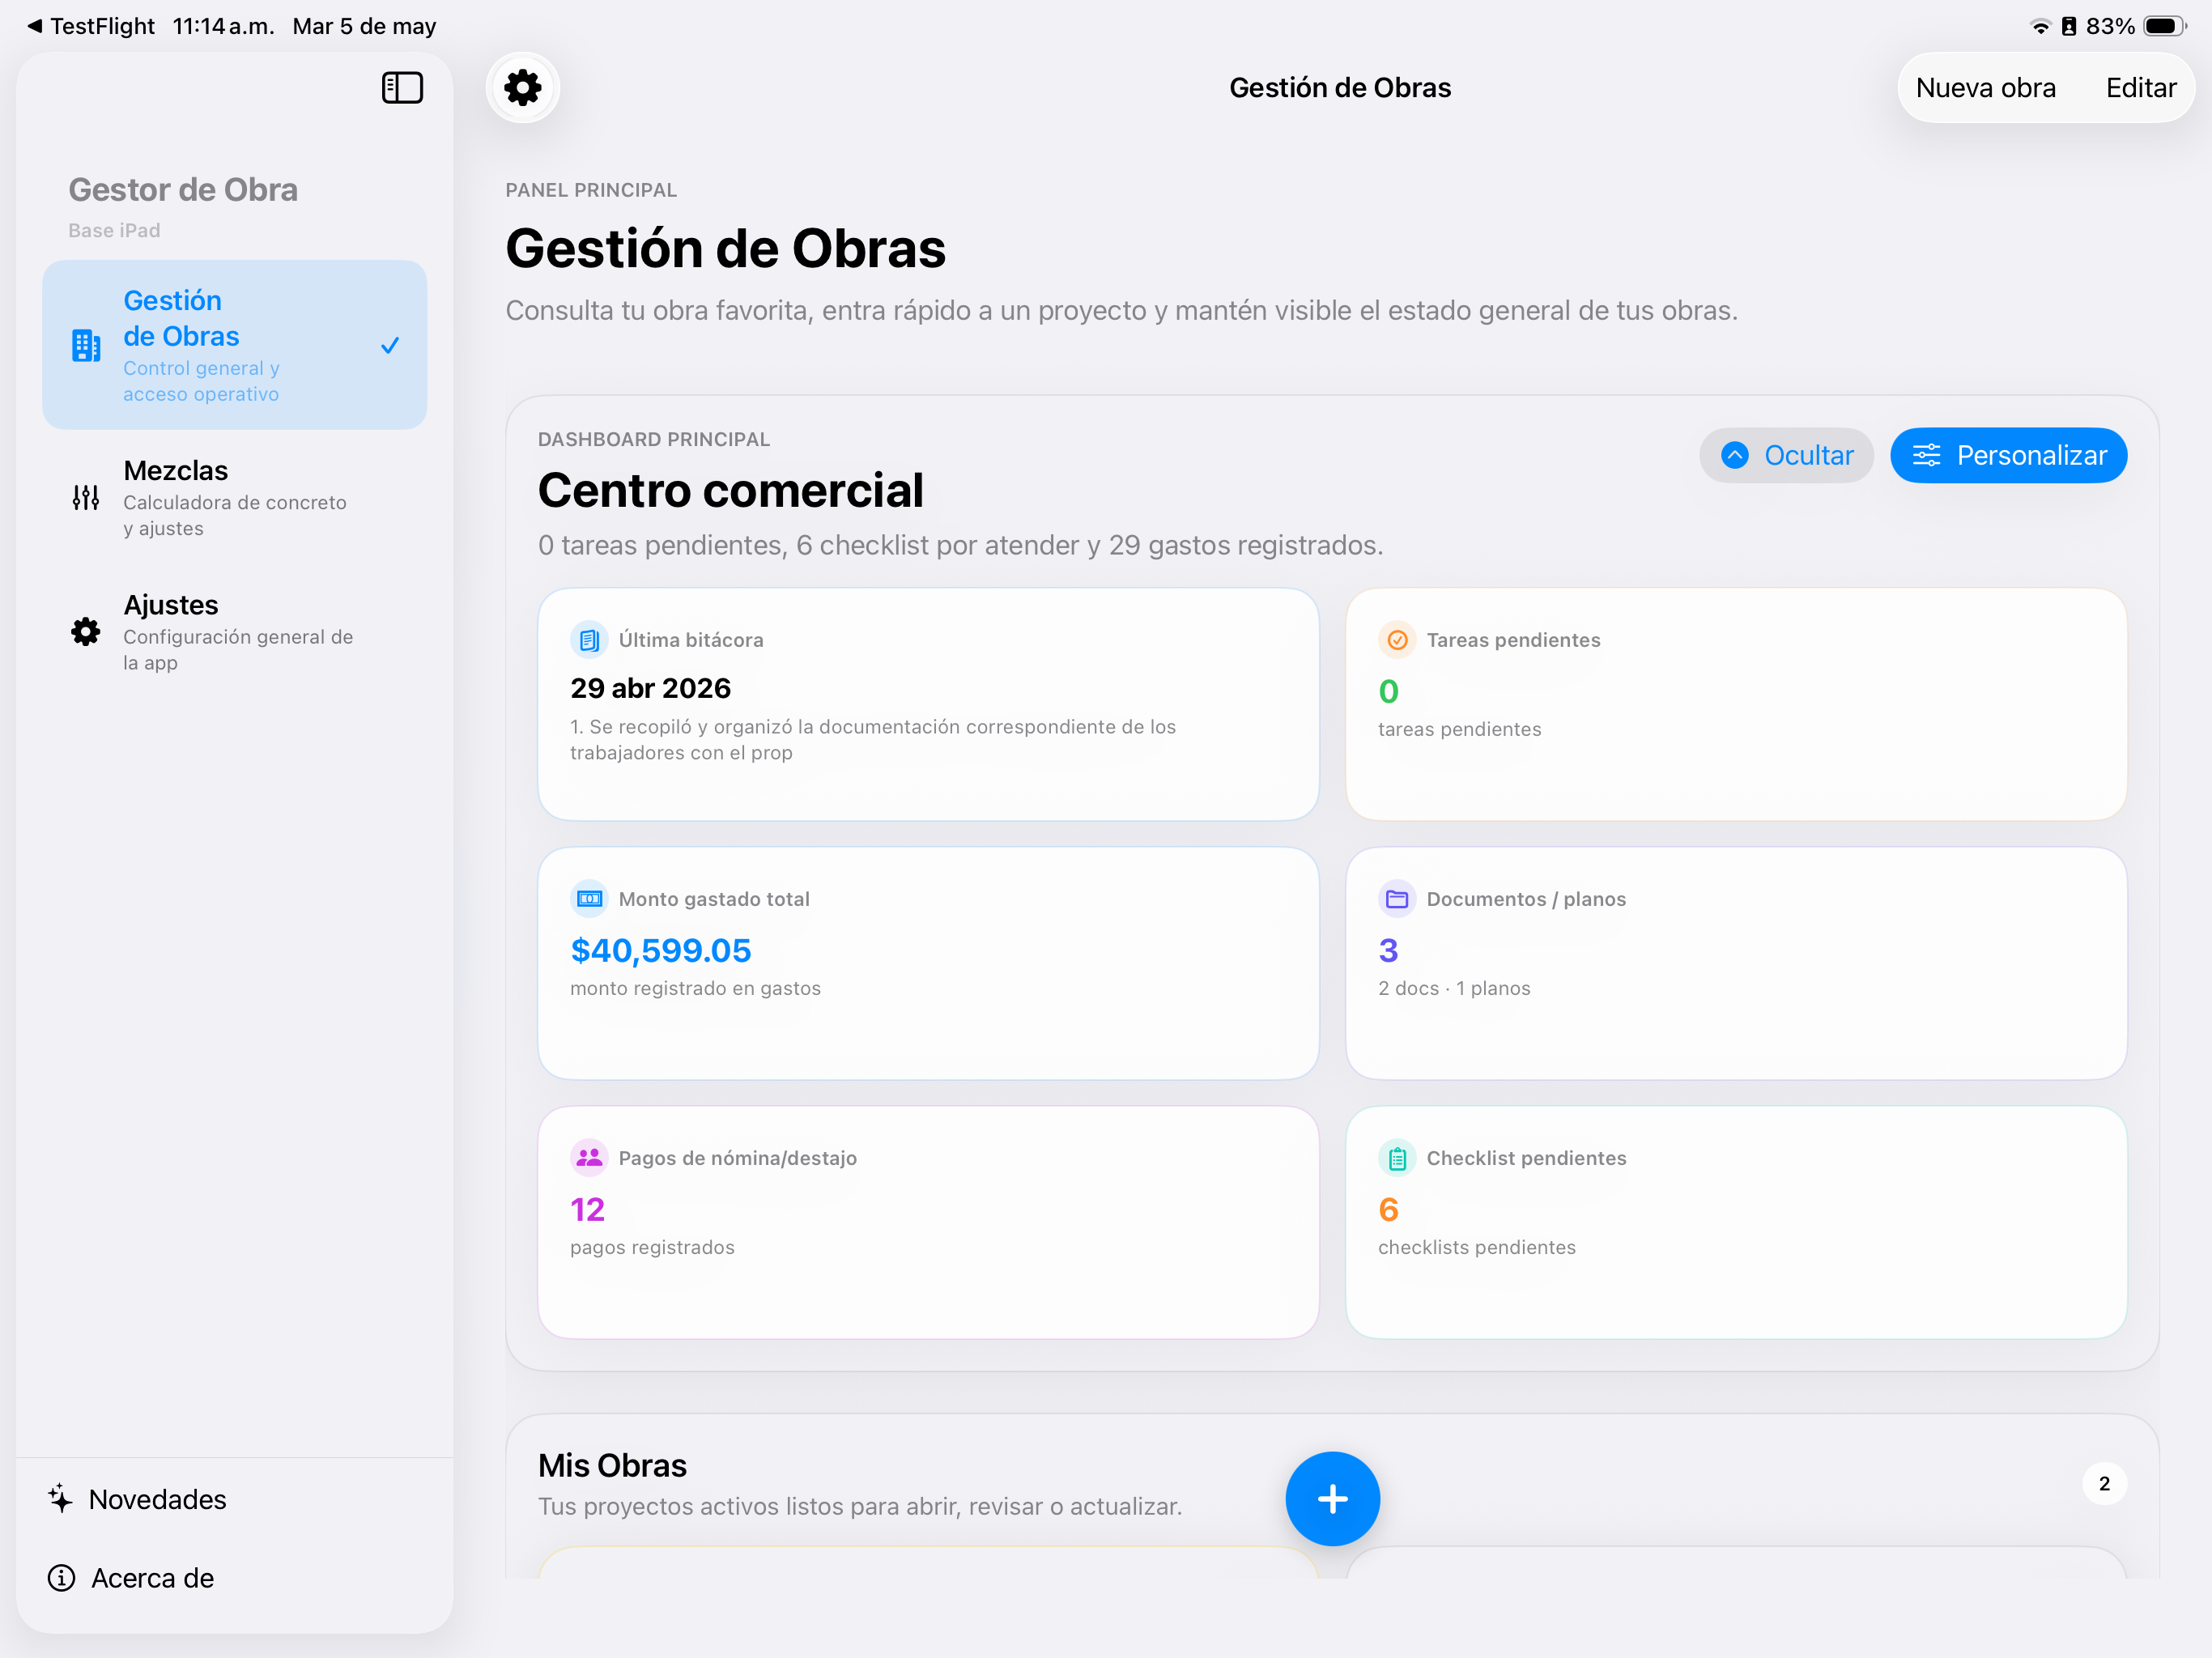Image resolution: width=2212 pixels, height=1658 pixels.
Task: Click the Wi-Fi icon in status bar
Action: click(2040, 26)
